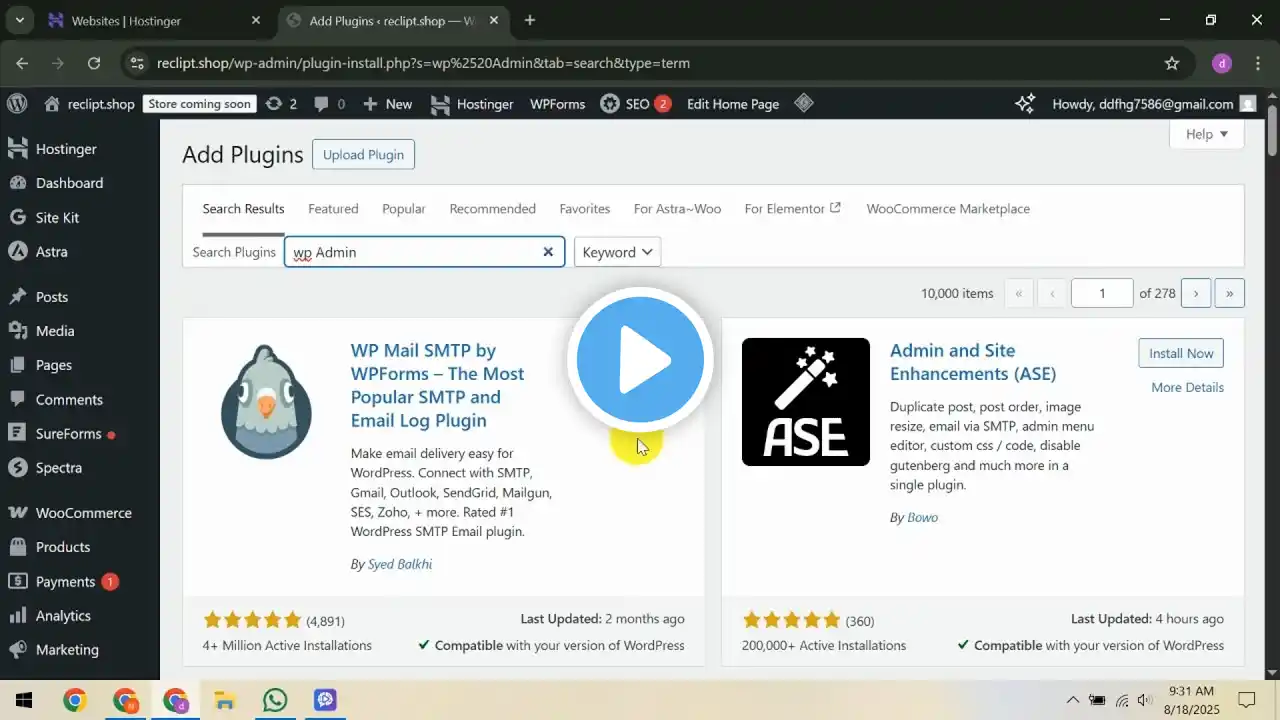Open the WooCommerce Marketplace tab
Image resolution: width=1280 pixels, height=720 pixels.
click(948, 209)
